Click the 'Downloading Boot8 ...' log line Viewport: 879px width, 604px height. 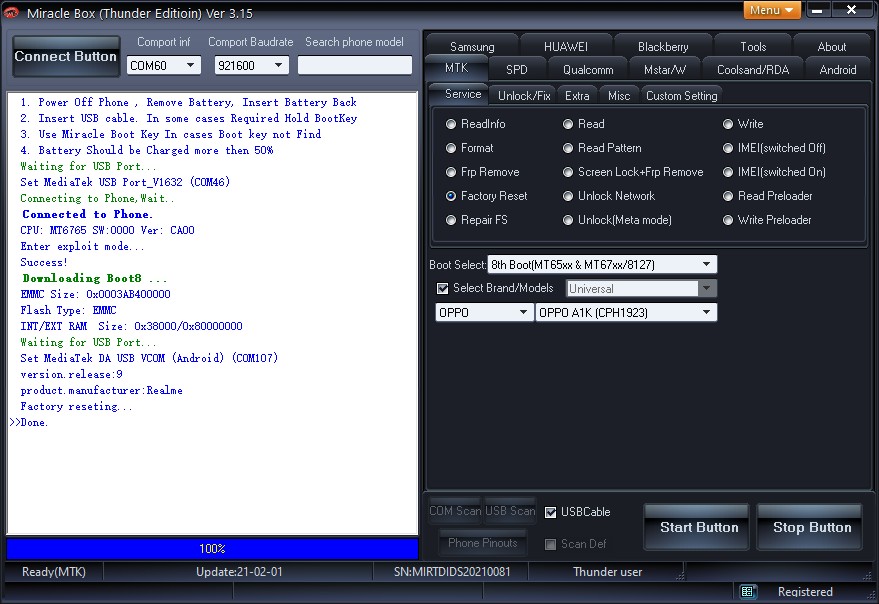pyautogui.click(x=94, y=278)
